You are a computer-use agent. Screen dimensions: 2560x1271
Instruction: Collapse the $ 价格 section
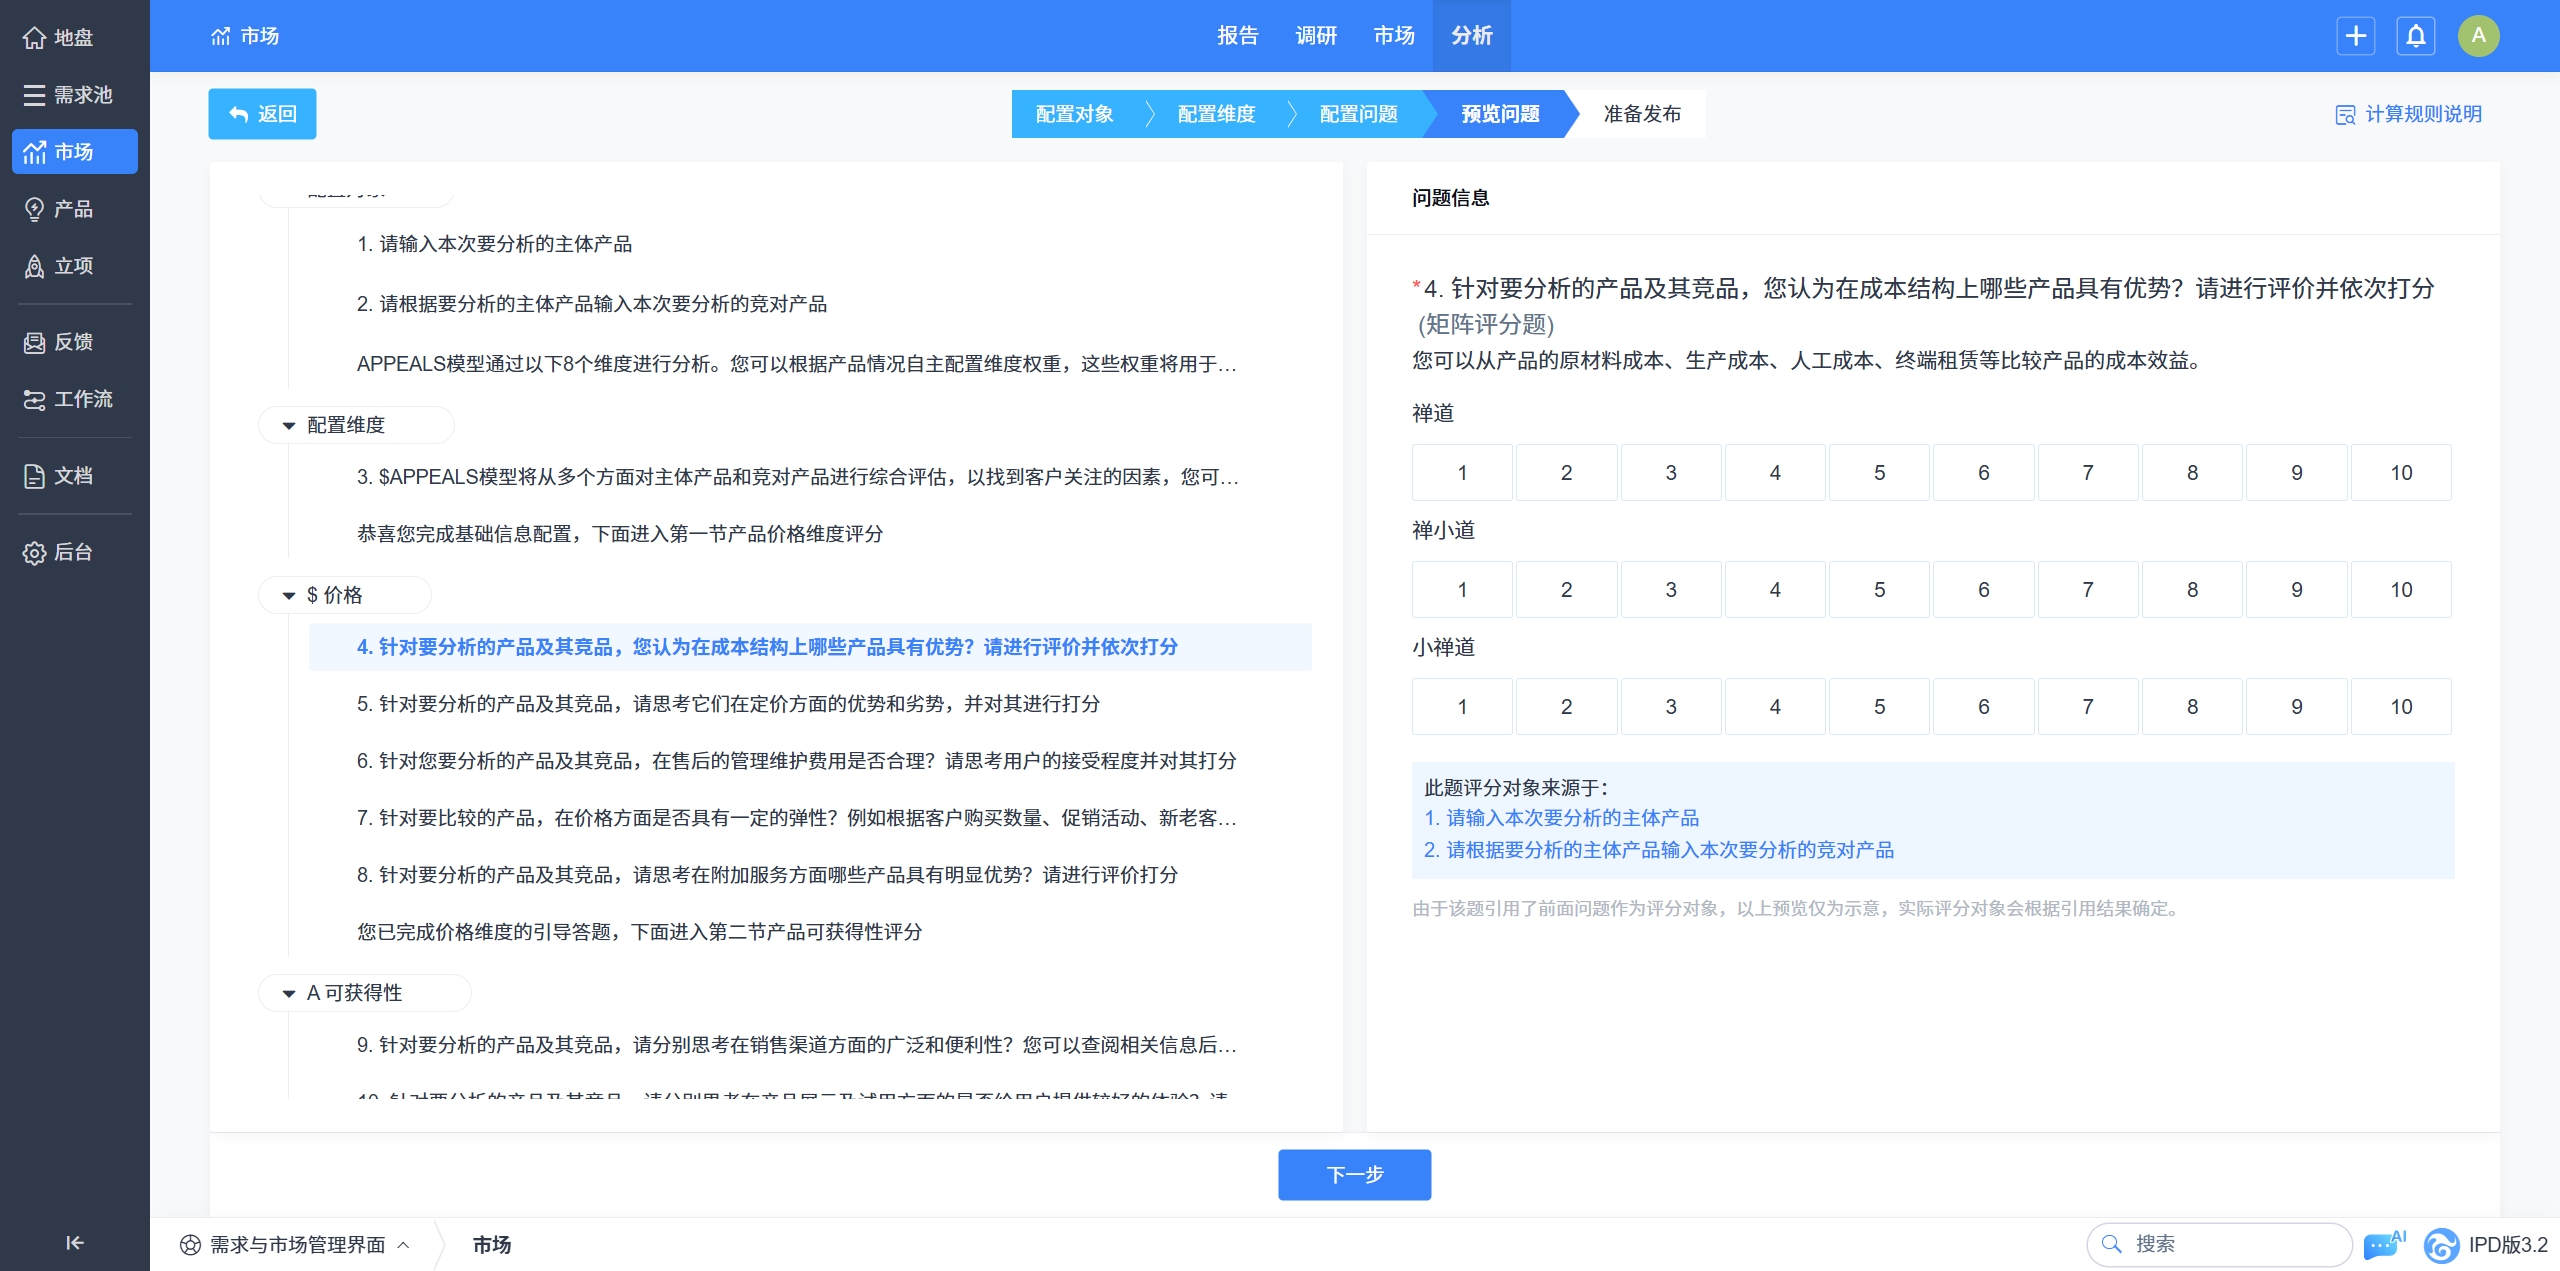289,596
